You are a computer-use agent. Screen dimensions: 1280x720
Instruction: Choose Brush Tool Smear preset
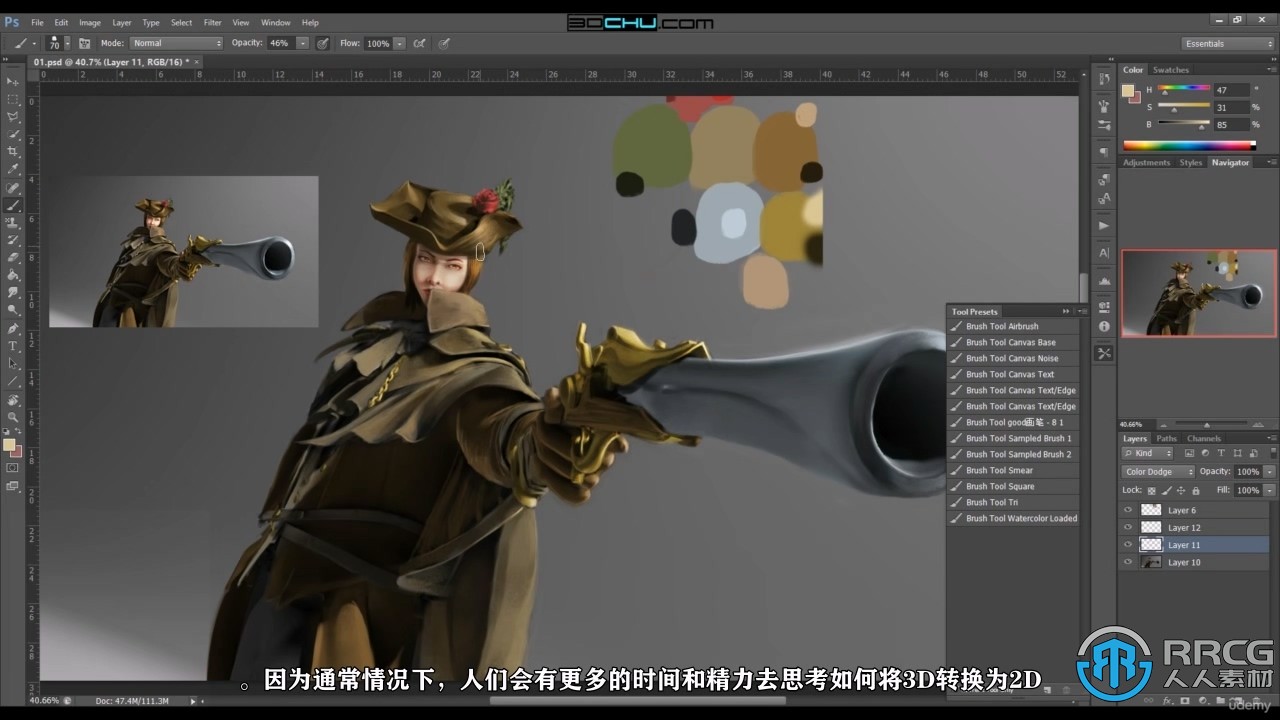1014,470
